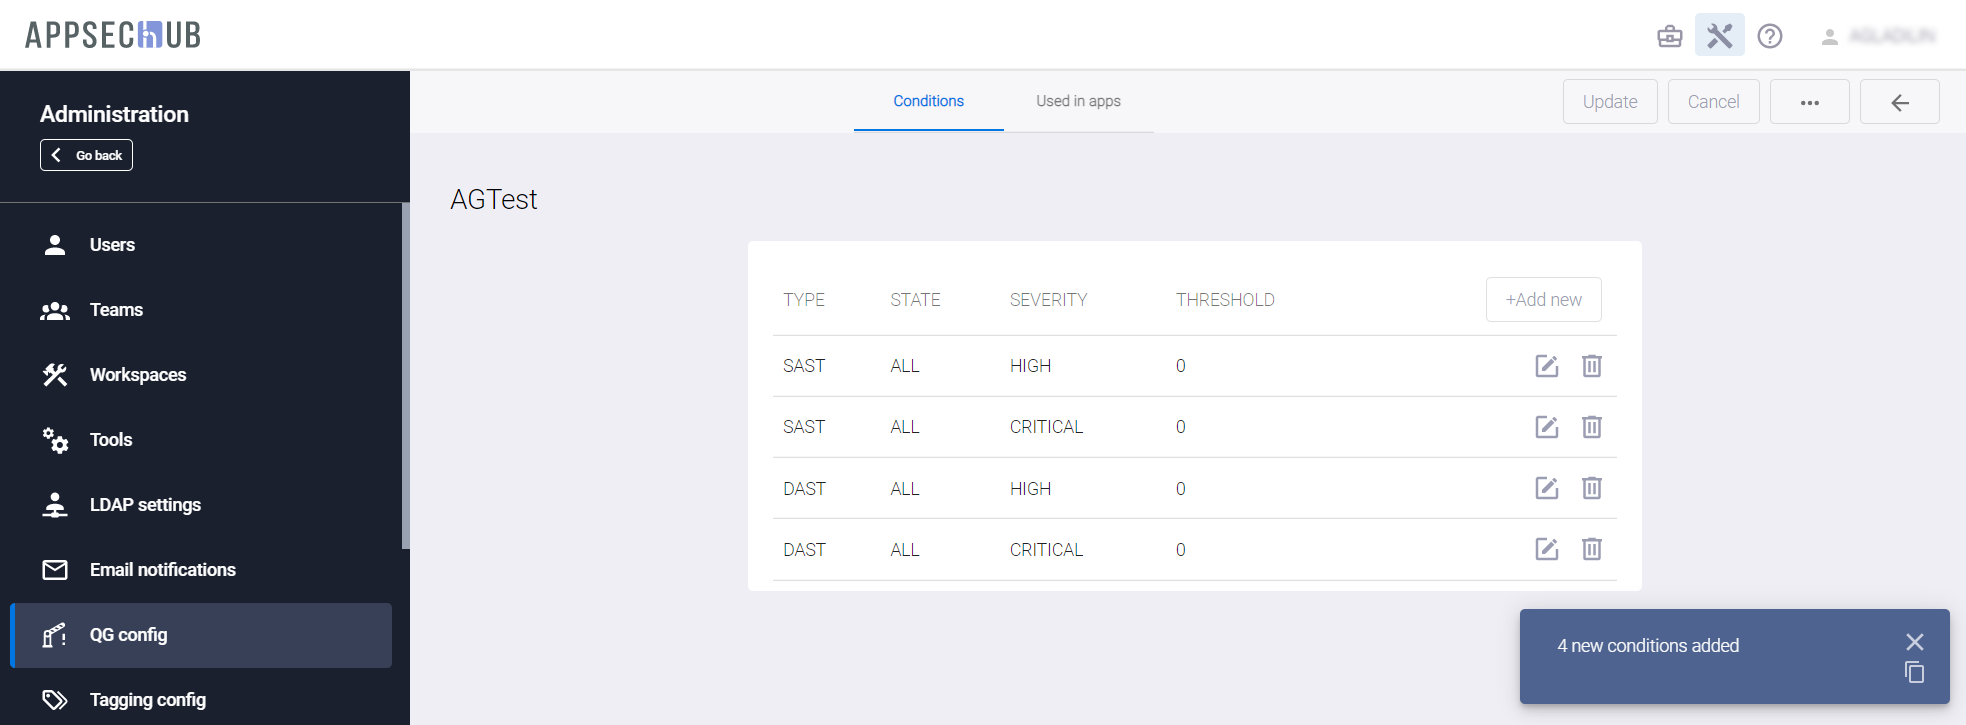This screenshot has width=1966, height=725.
Task: Open Email notifications in sidebar
Action: 162,570
